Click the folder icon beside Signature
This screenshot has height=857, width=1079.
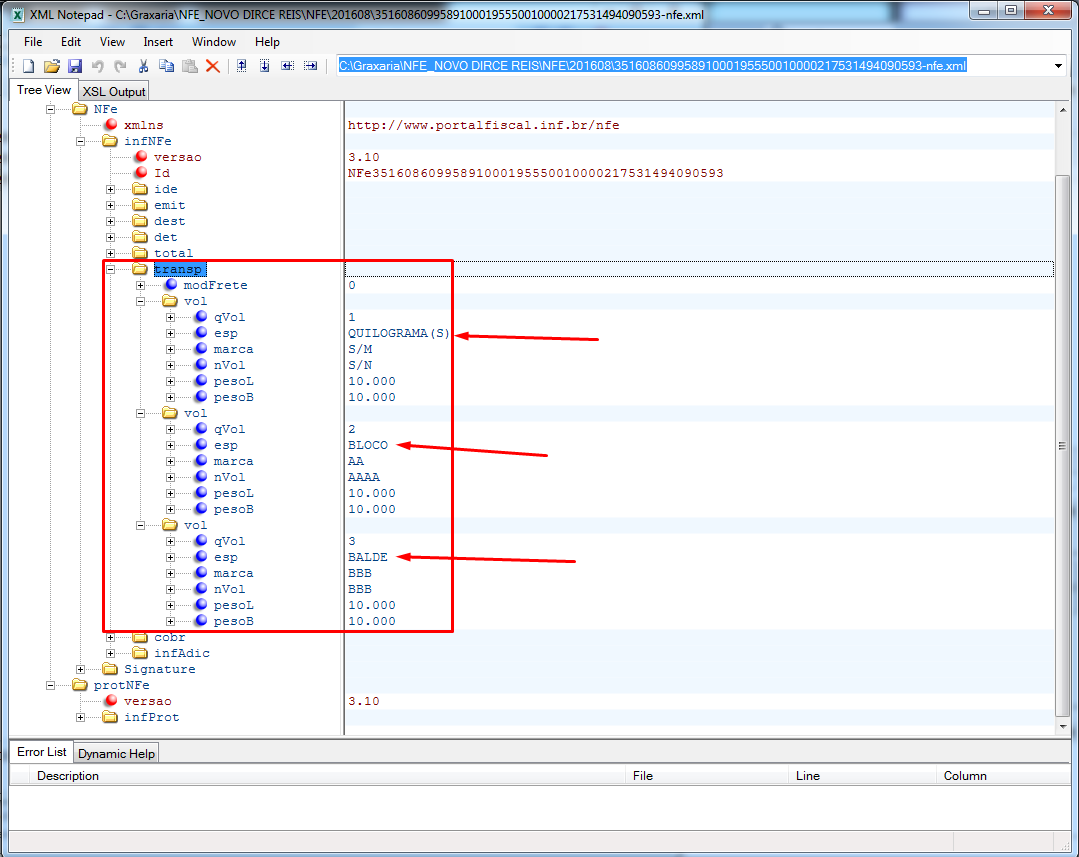[x=110, y=668]
